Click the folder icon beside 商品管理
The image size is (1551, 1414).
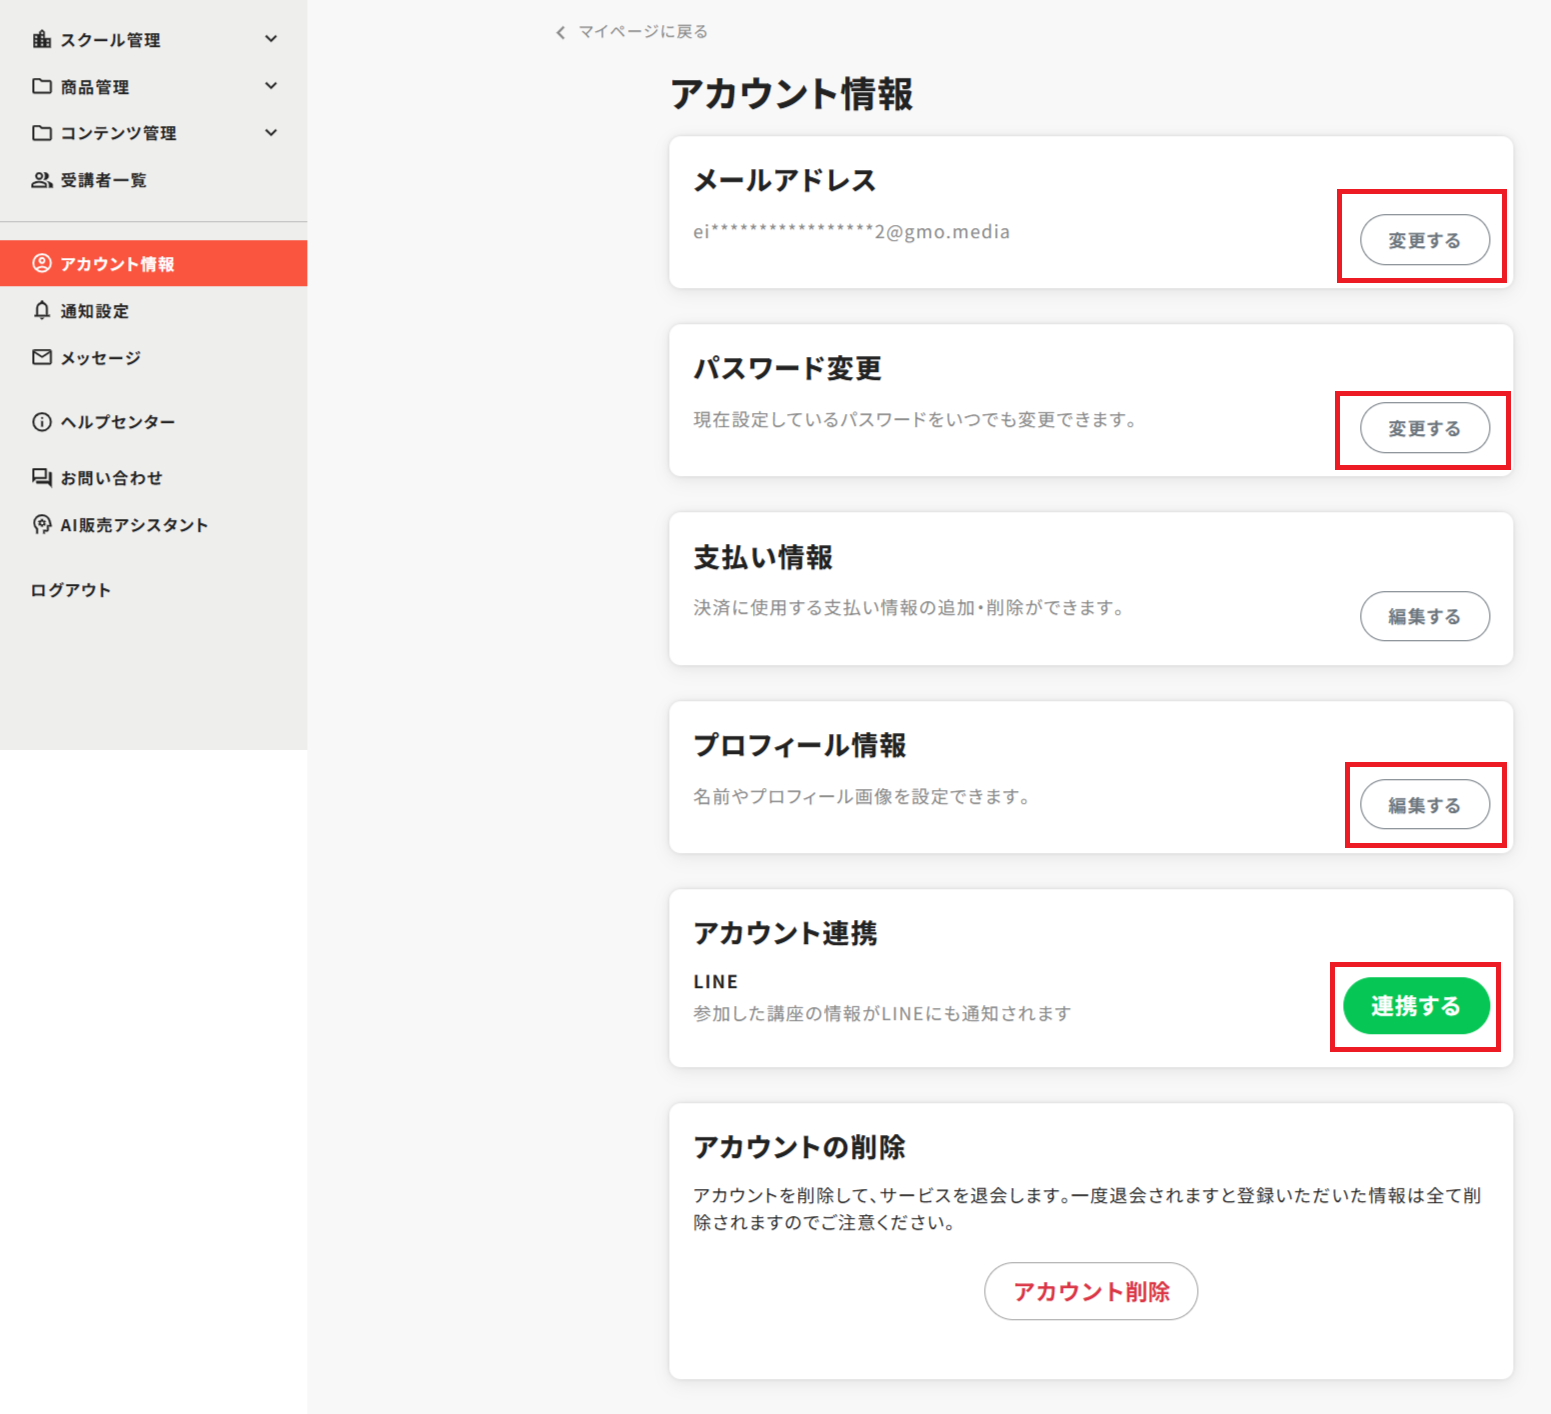41,87
